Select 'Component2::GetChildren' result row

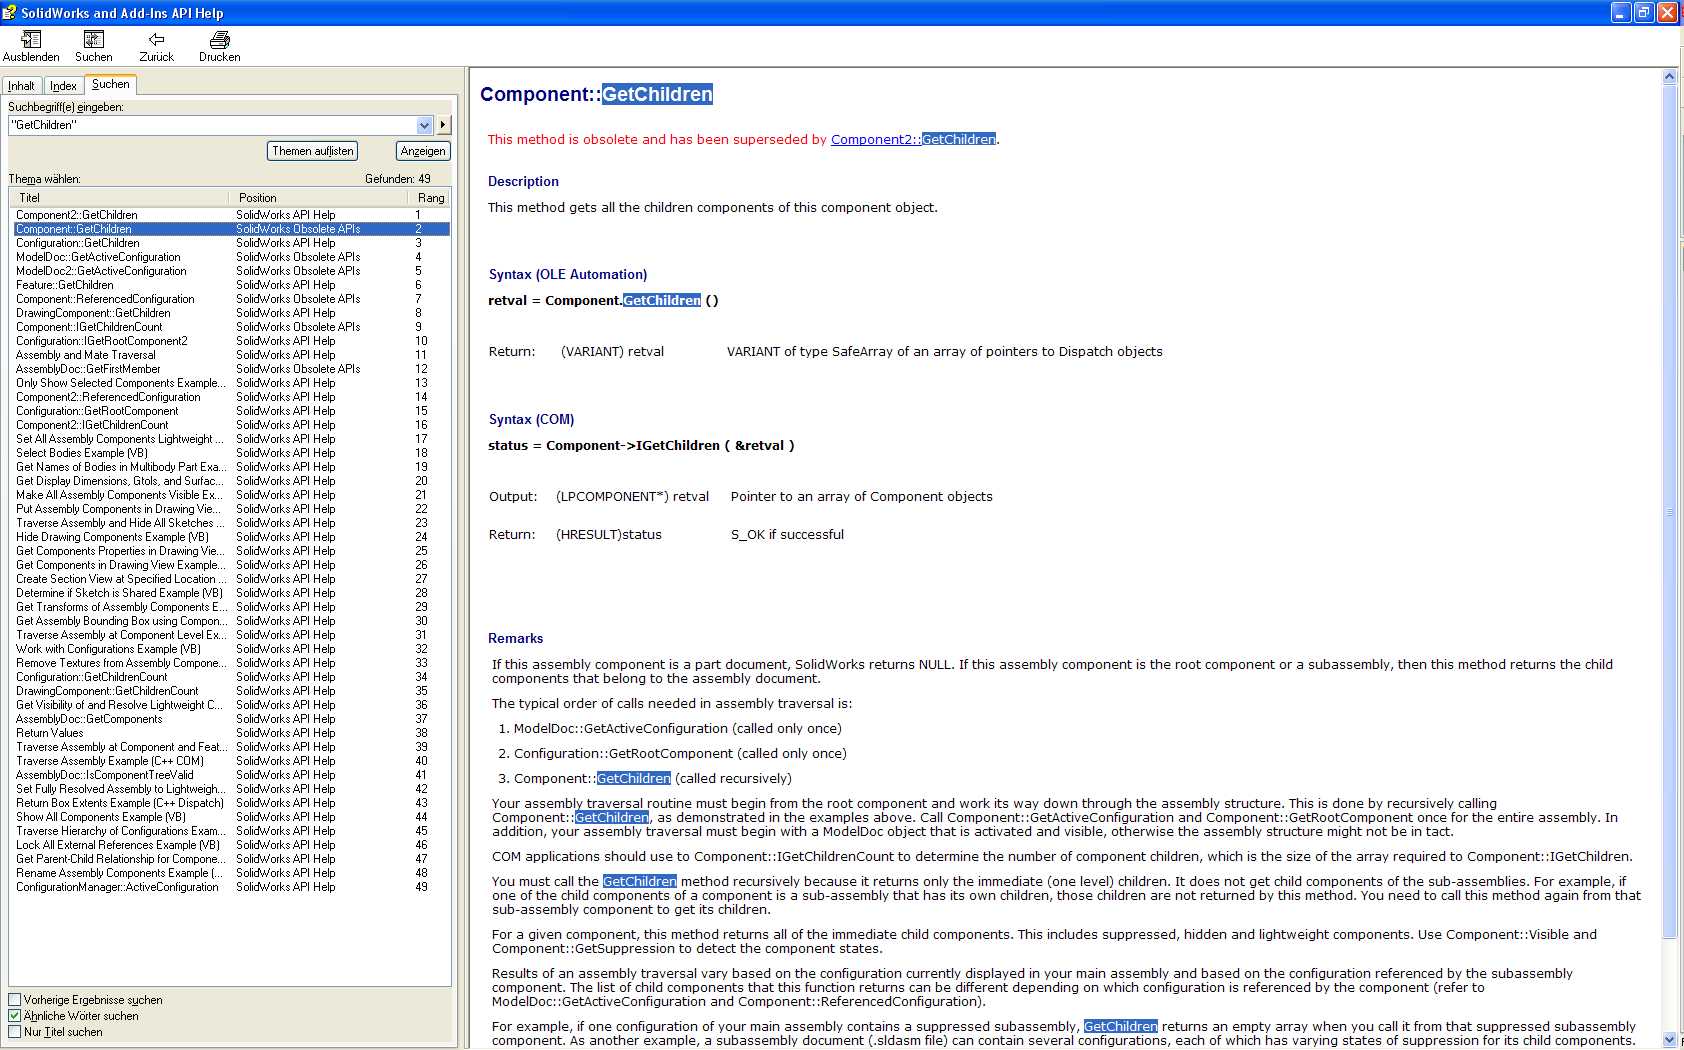pyautogui.click(x=231, y=215)
